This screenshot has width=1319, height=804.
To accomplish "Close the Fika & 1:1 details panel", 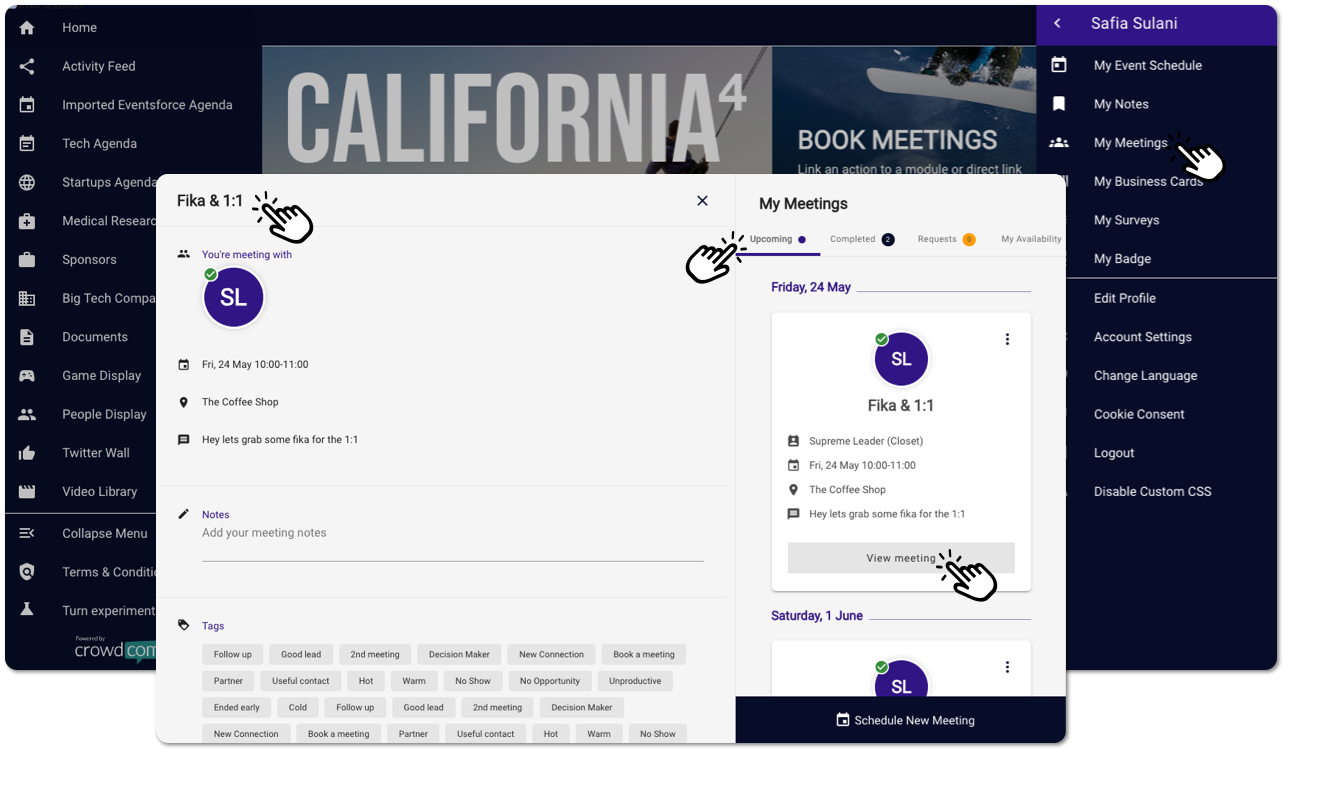I will tap(702, 201).
